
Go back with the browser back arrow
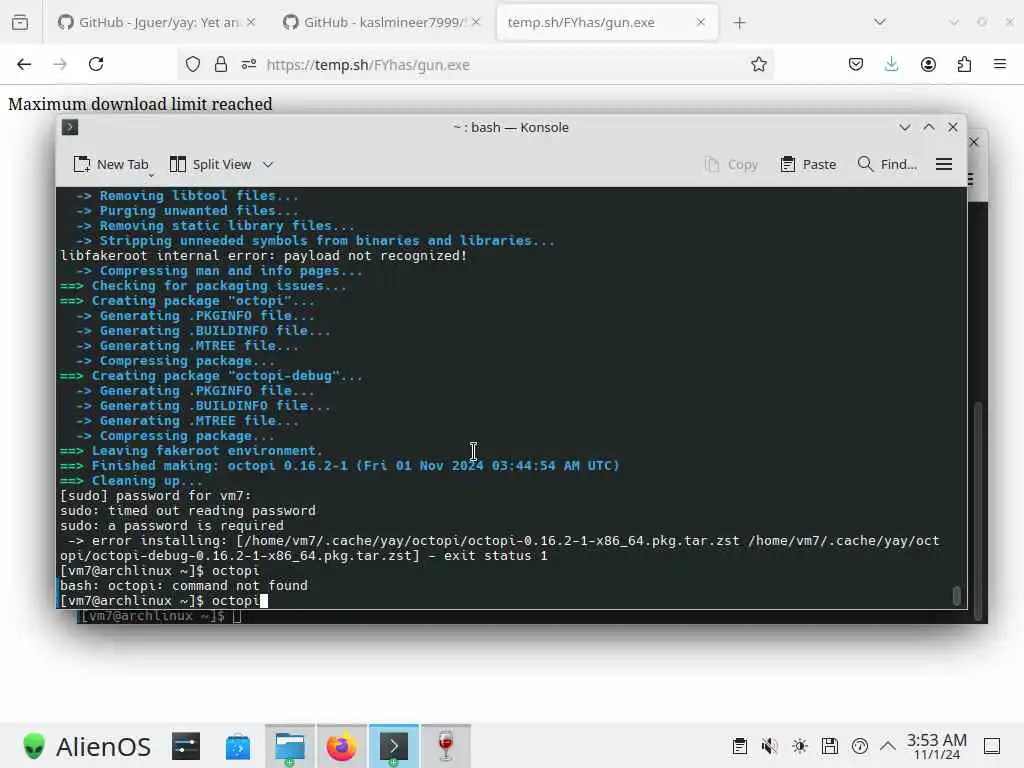[x=24, y=64]
